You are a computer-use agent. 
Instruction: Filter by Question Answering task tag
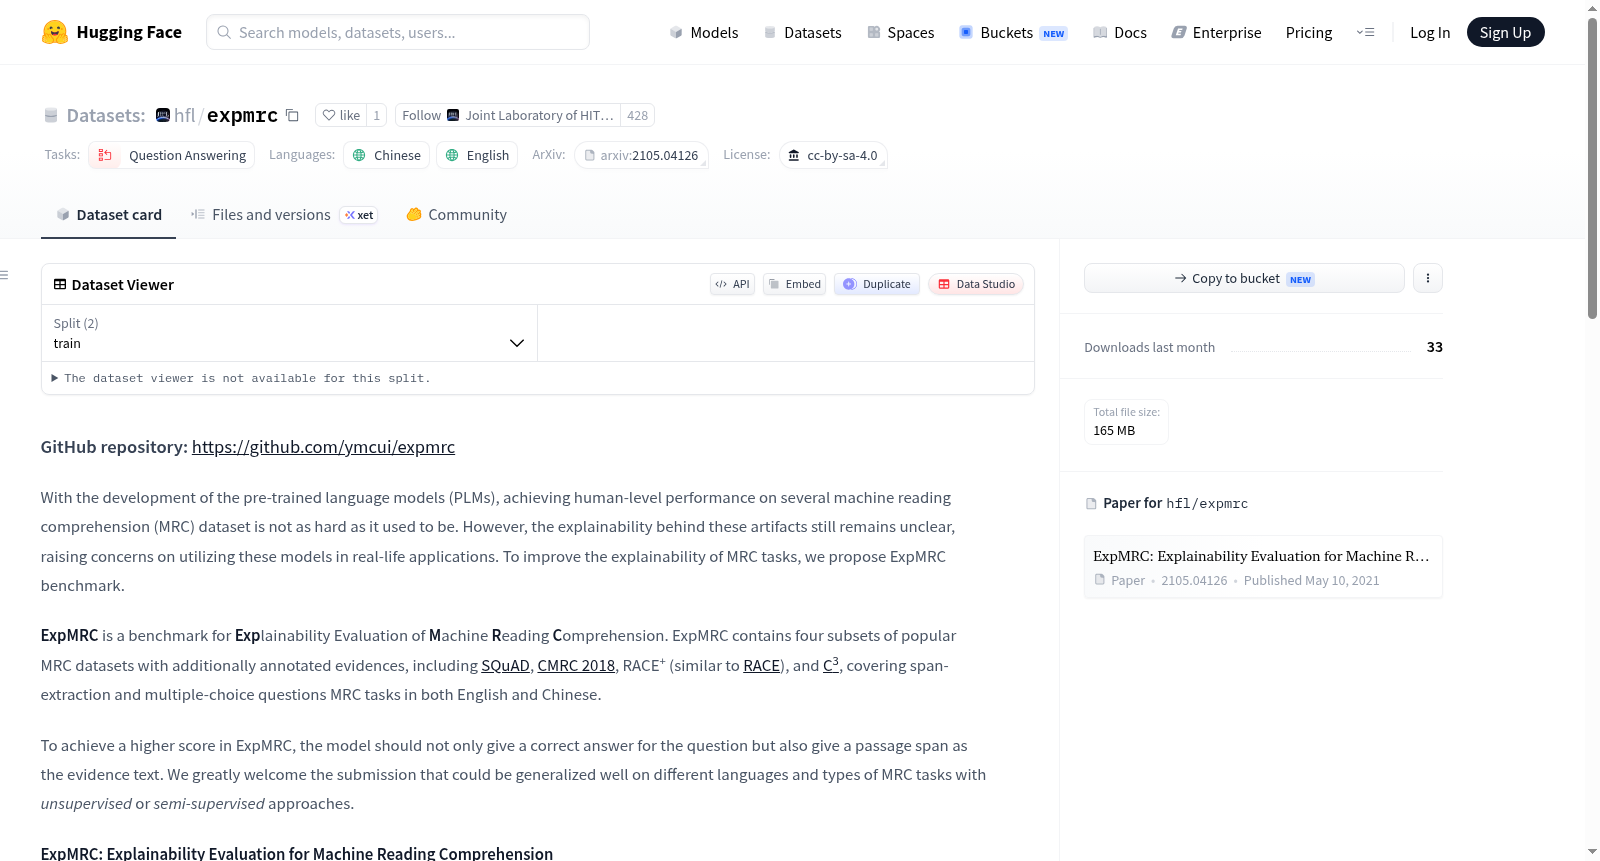(171, 155)
